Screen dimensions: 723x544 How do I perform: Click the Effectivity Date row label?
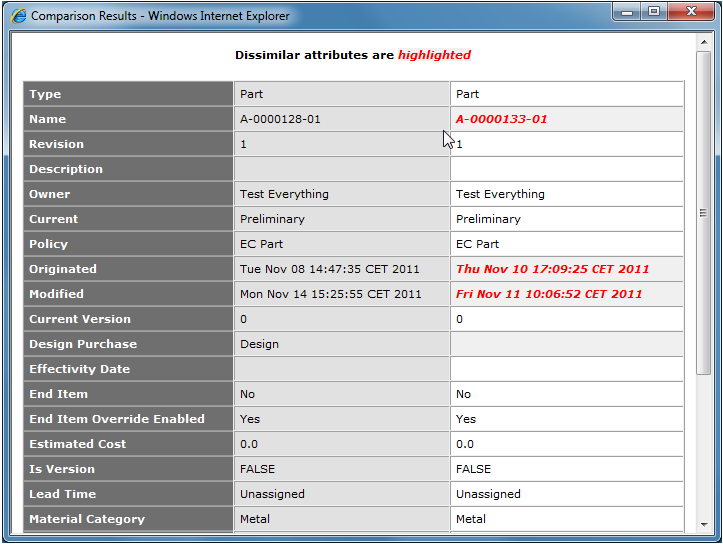point(79,369)
